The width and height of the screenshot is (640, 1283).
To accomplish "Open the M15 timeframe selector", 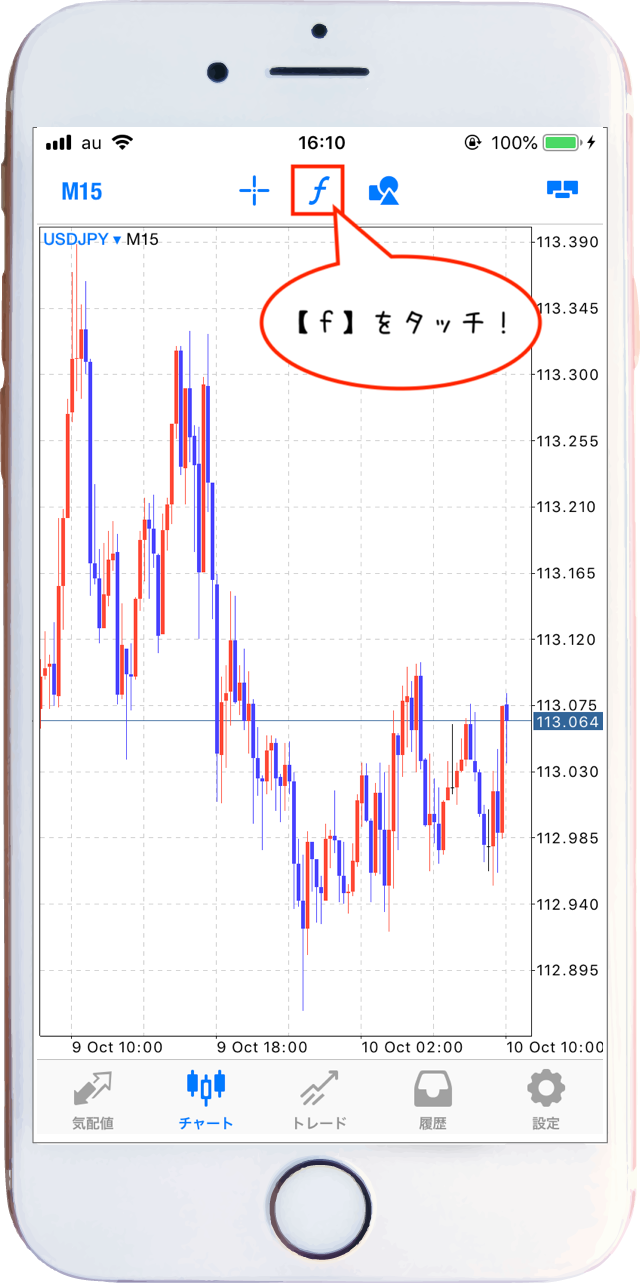I will (x=82, y=191).
